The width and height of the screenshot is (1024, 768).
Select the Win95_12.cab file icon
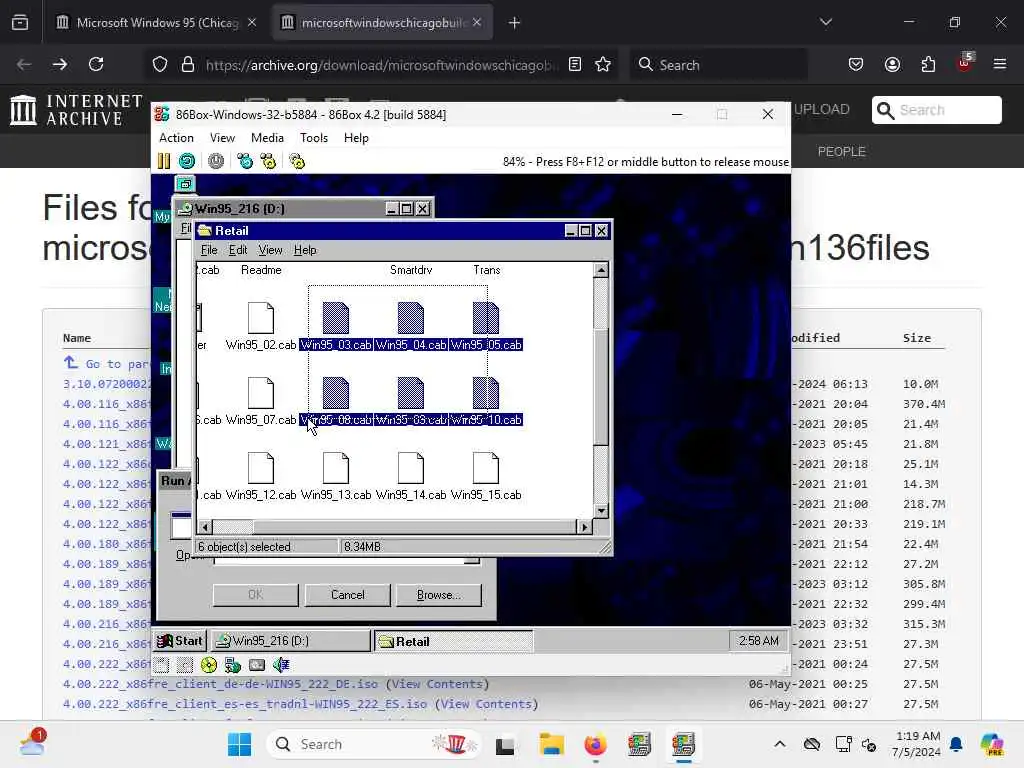coord(261,468)
